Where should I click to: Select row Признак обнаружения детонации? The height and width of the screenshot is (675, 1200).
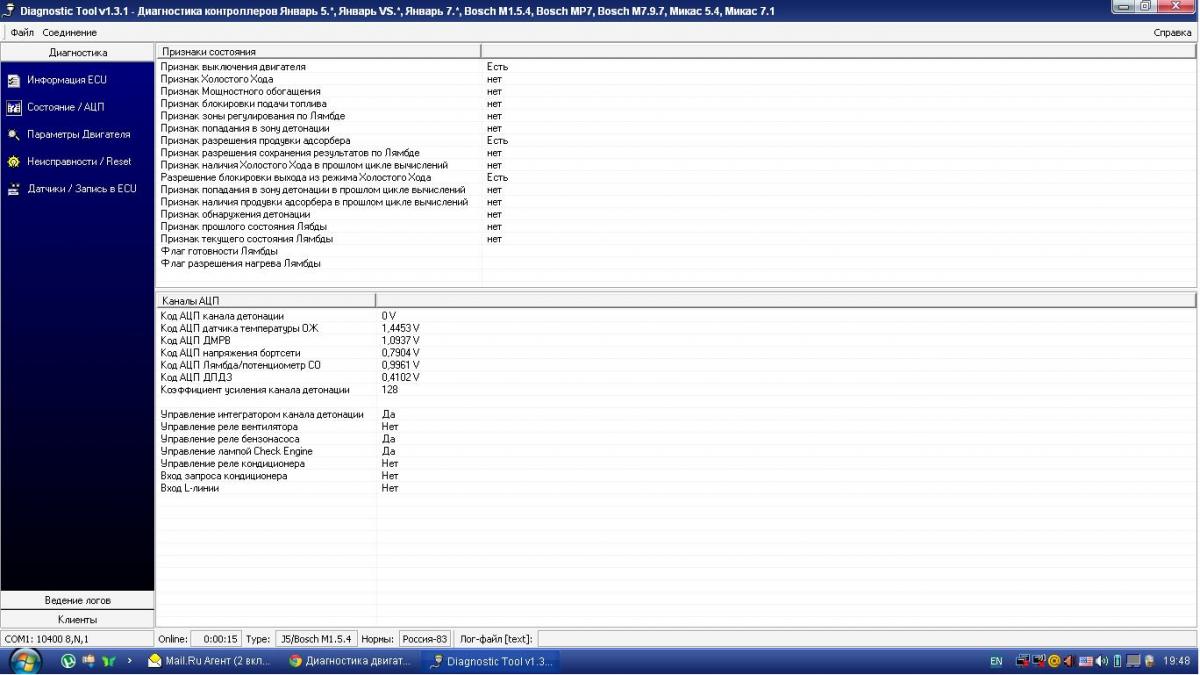point(676,214)
